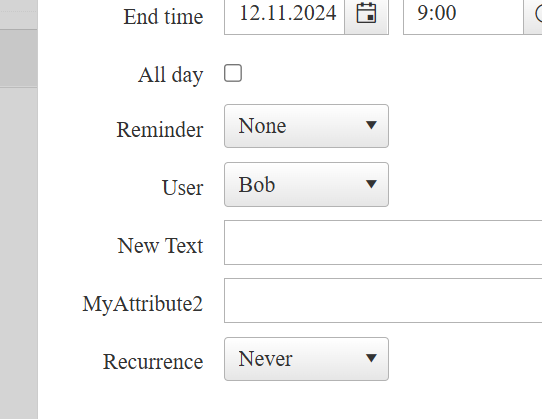
Task: Focus the MyAttribute2 input field
Action: pos(383,300)
